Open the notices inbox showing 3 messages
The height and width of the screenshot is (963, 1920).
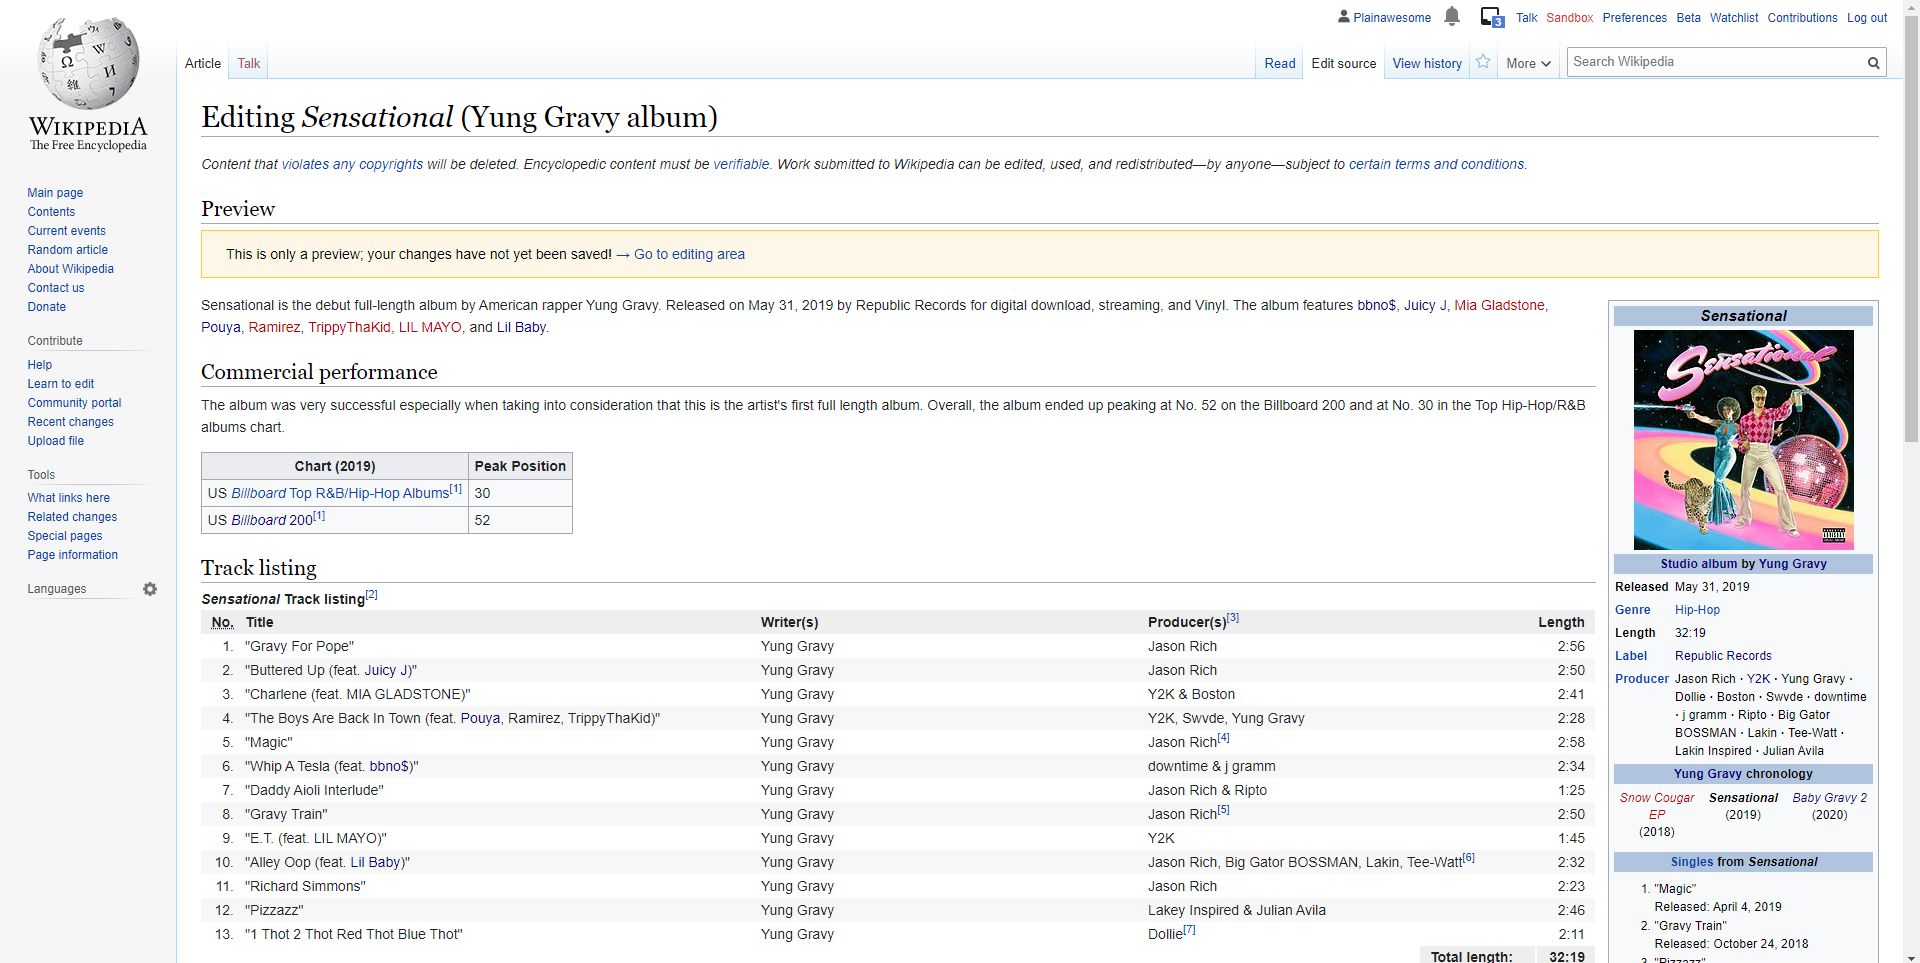pos(1490,17)
